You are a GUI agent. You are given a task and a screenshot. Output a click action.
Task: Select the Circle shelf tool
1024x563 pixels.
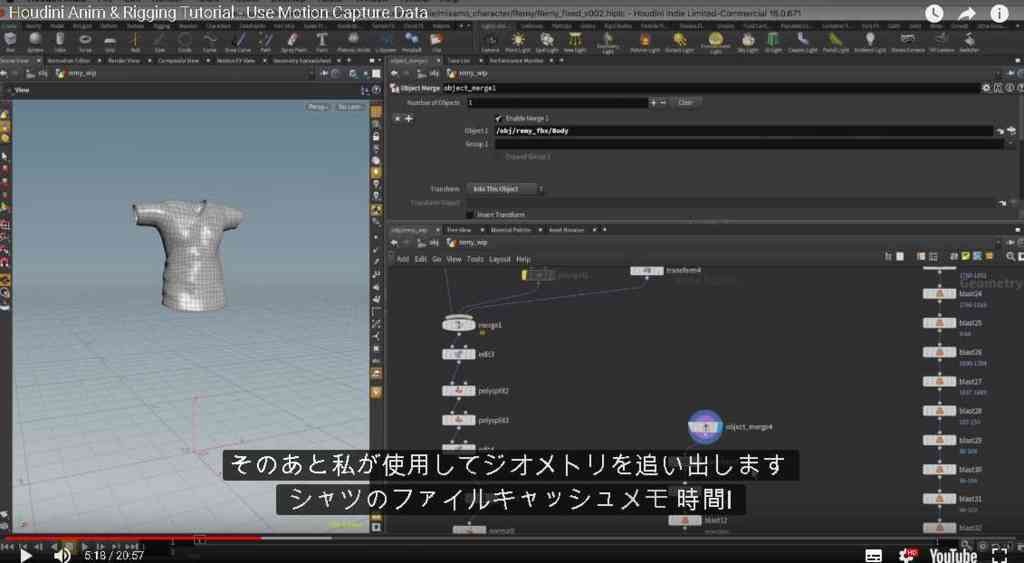click(x=185, y=41)
